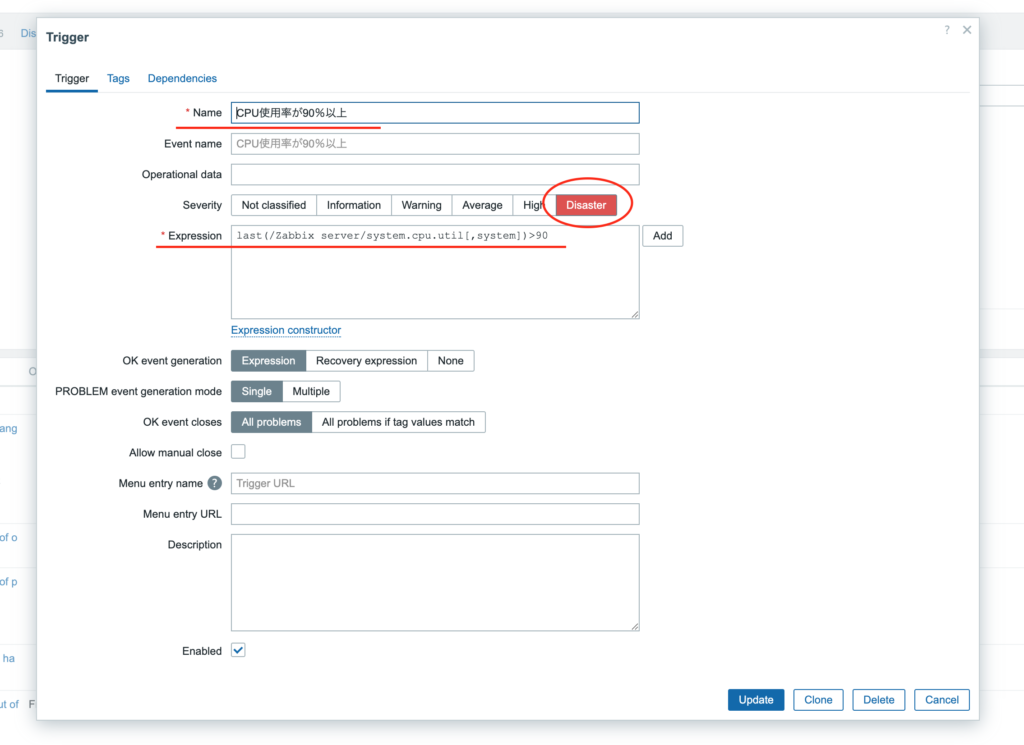Switch to the Dependencies tab
Viewport: 1024px width, 745px height.
click(182, 78)
